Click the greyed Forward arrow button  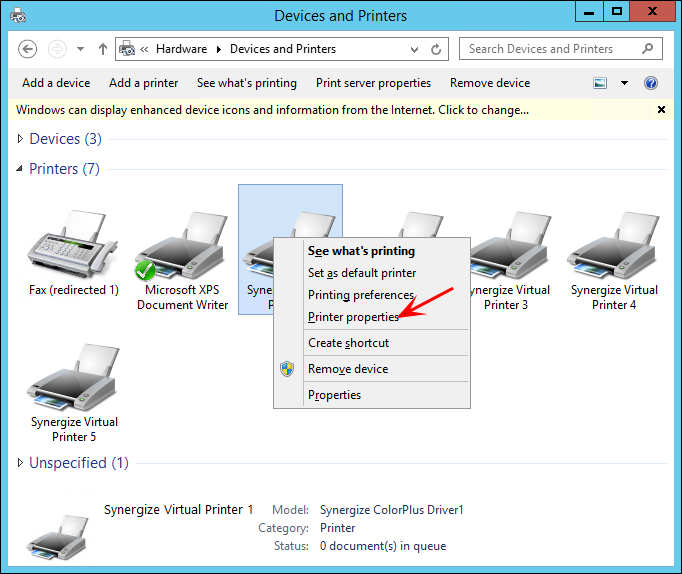tap(57, 49)
